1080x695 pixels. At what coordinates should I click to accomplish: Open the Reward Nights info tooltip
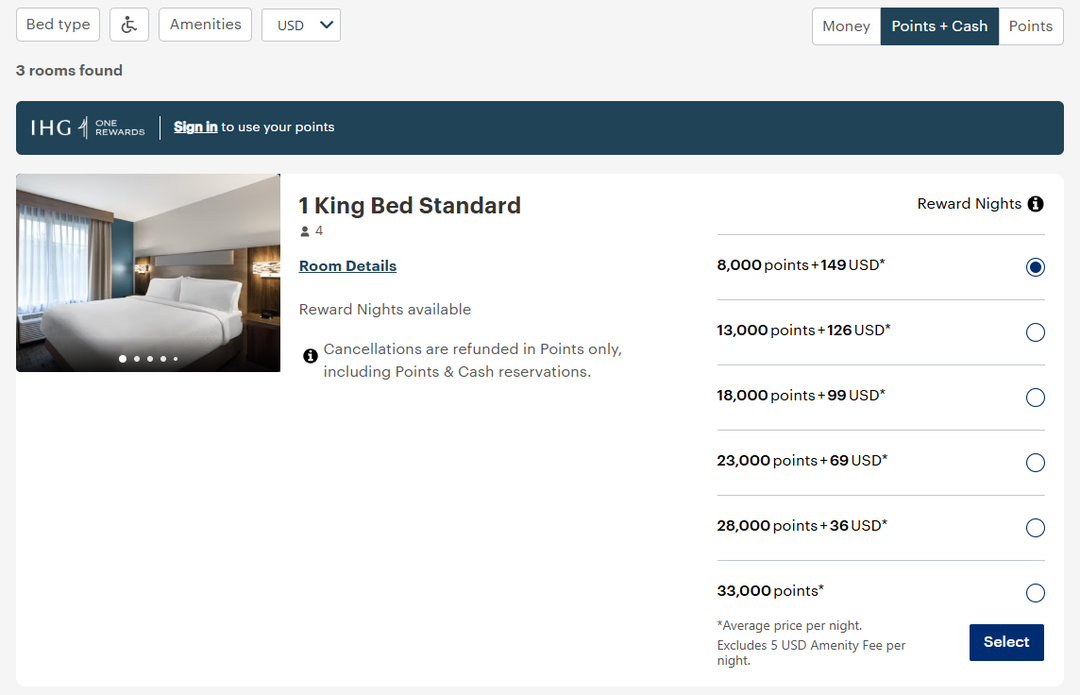1037,204
